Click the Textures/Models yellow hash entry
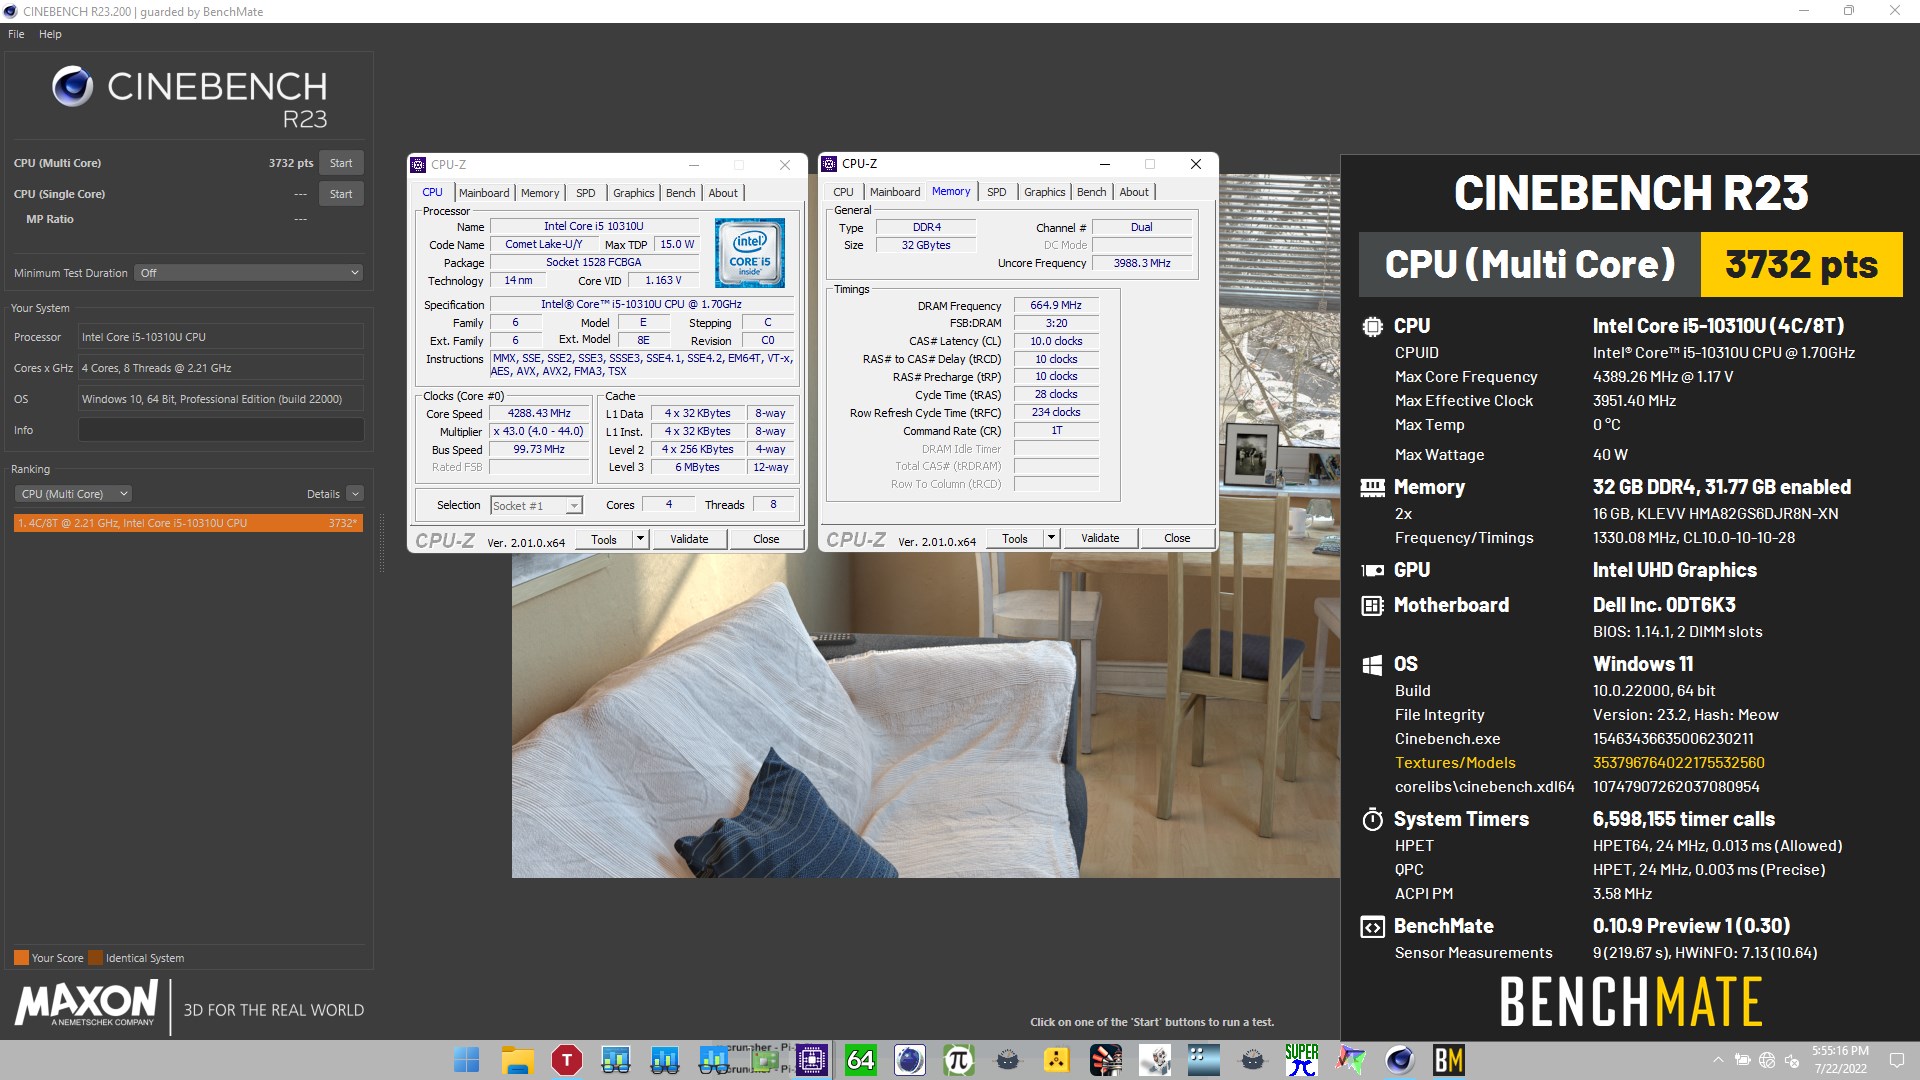Screen dimensions: 1920x1080 [x=1678, y=763]
